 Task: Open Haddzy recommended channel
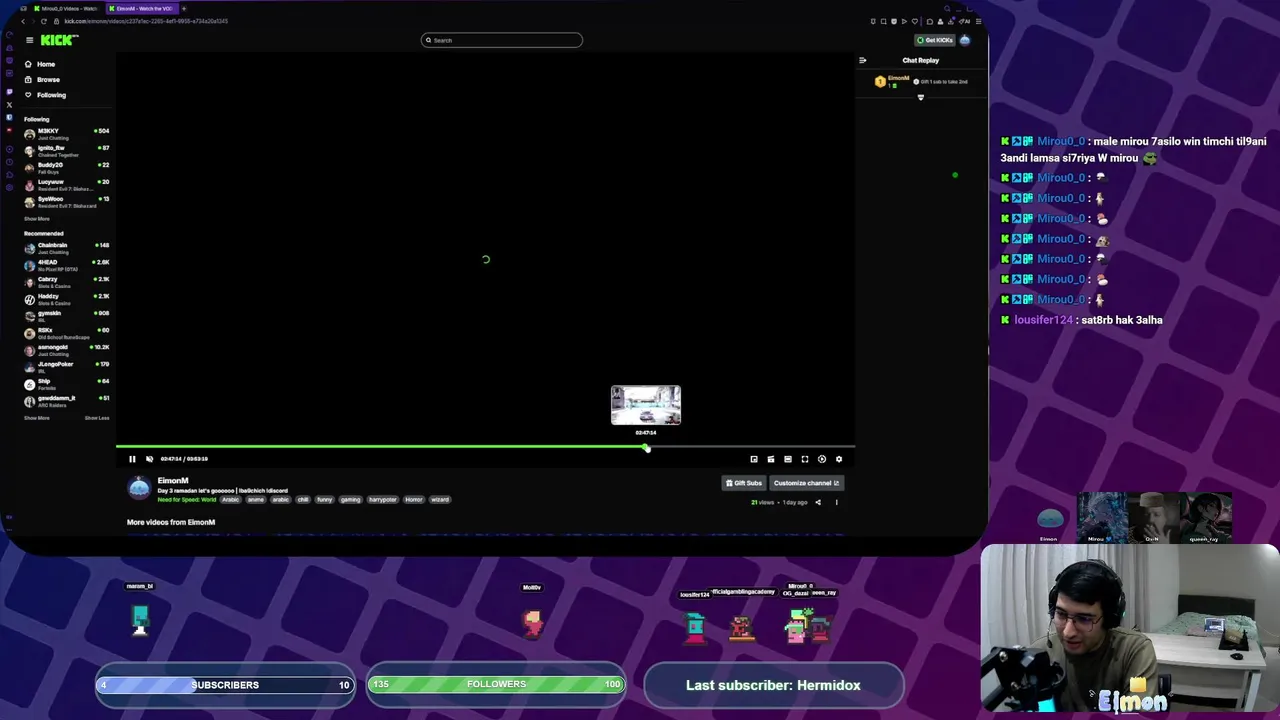point(67,299)
